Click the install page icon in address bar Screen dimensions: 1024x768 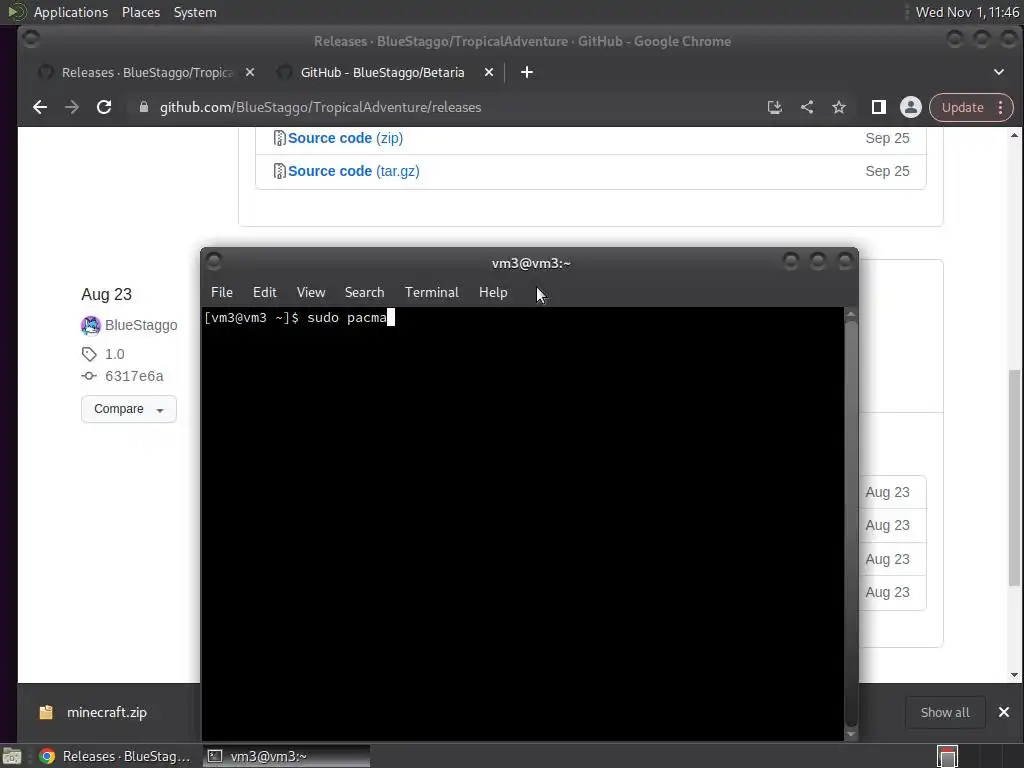[x=775, y=107]
